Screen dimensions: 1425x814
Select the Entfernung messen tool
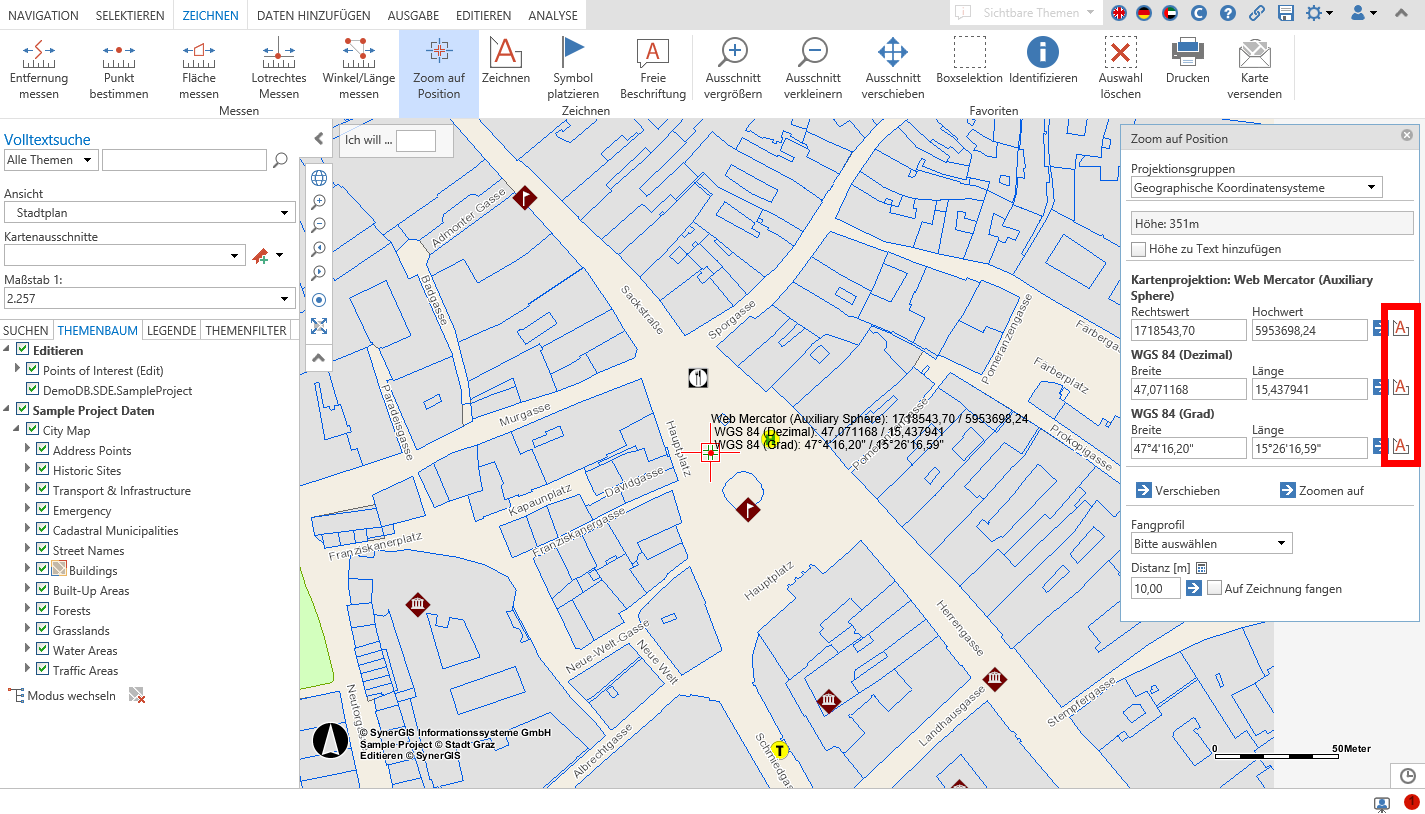click(39, 67)
